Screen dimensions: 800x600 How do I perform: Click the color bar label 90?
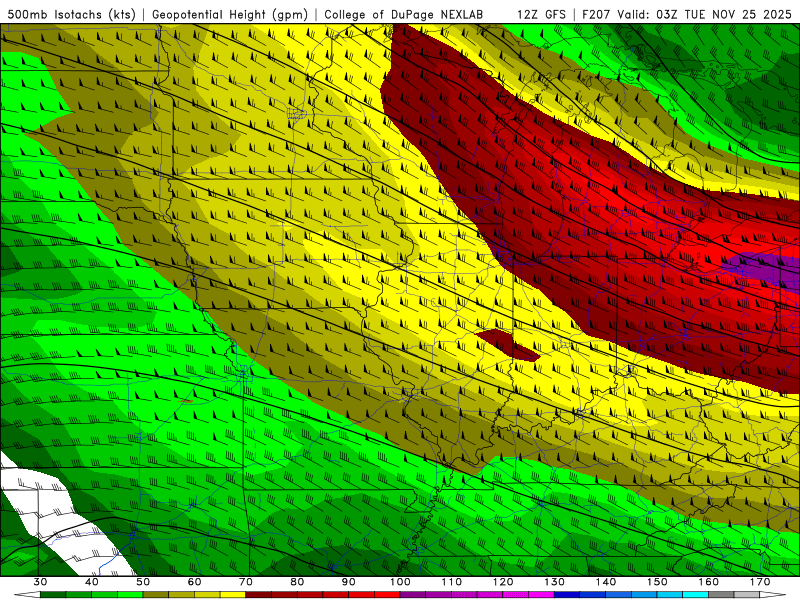click(348, 582)
